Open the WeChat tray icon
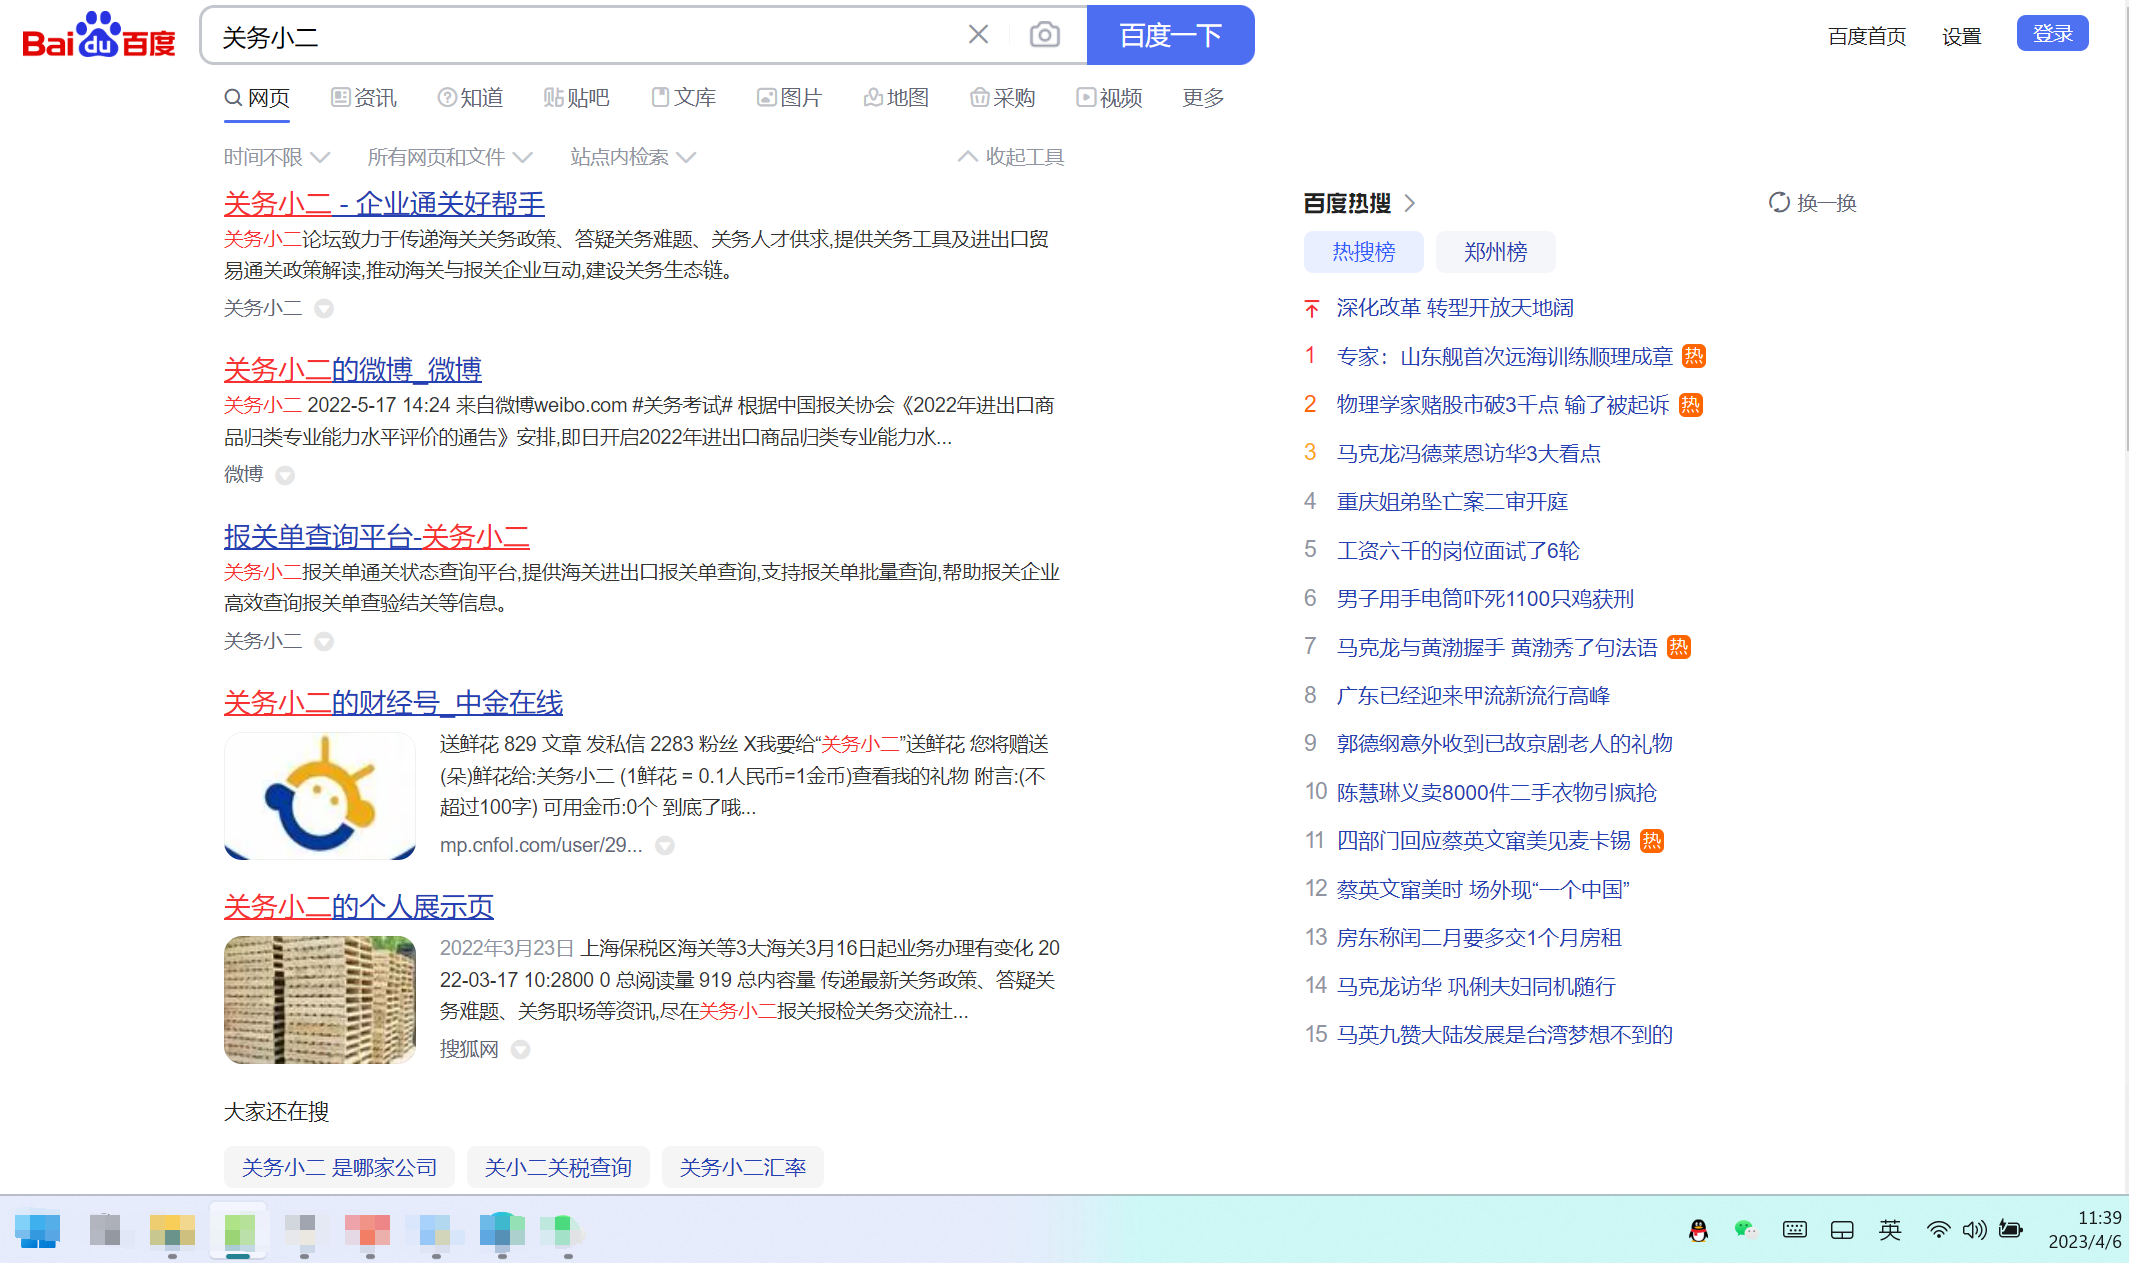Screen dimensions: 2129x1263 pos(1745,1230)
